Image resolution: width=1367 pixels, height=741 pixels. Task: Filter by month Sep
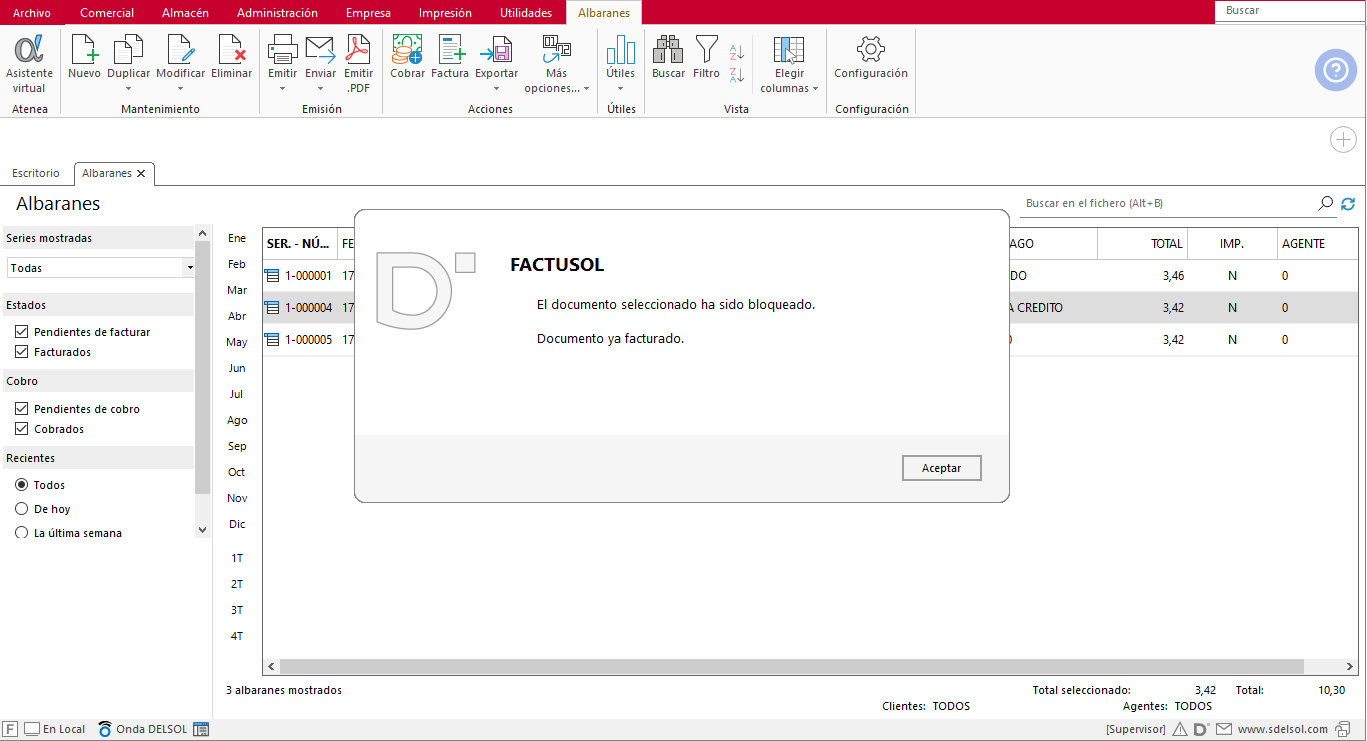pyautogui.click(x=237, y=446)
